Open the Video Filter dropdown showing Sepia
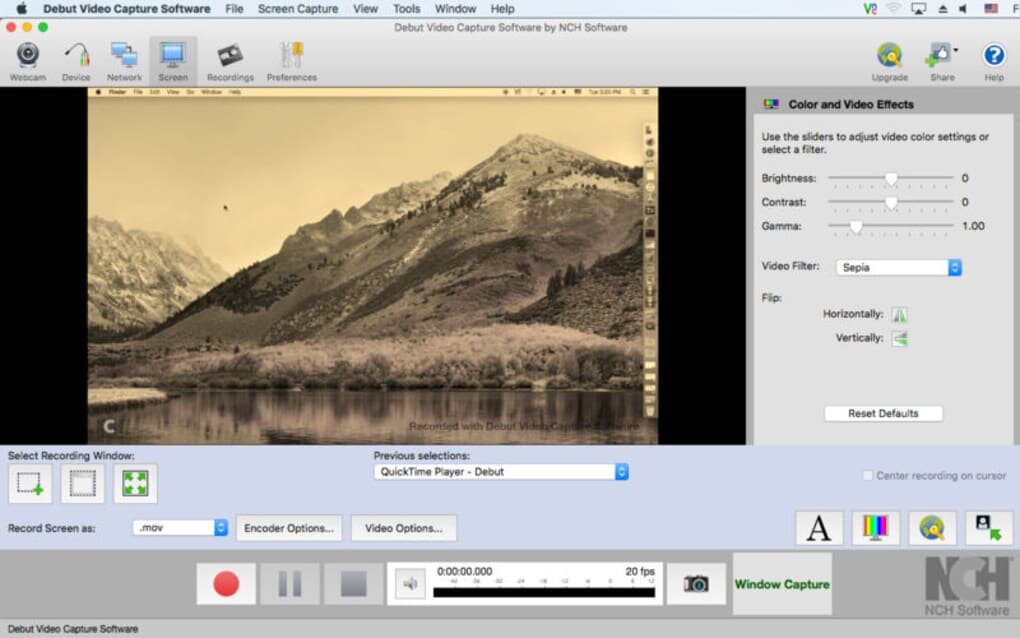This screenshot has width=1020, height=638. (x=897, y=267)
